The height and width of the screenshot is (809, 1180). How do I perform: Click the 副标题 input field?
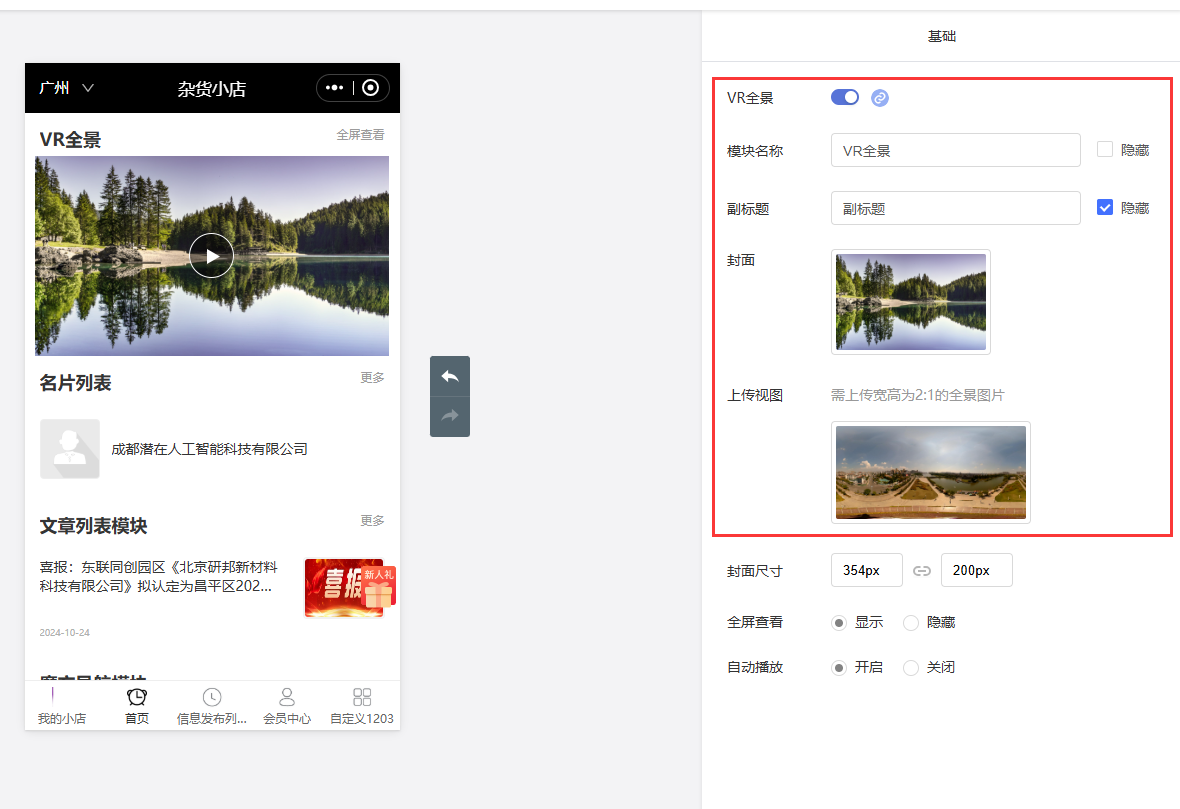click(956, 208)
